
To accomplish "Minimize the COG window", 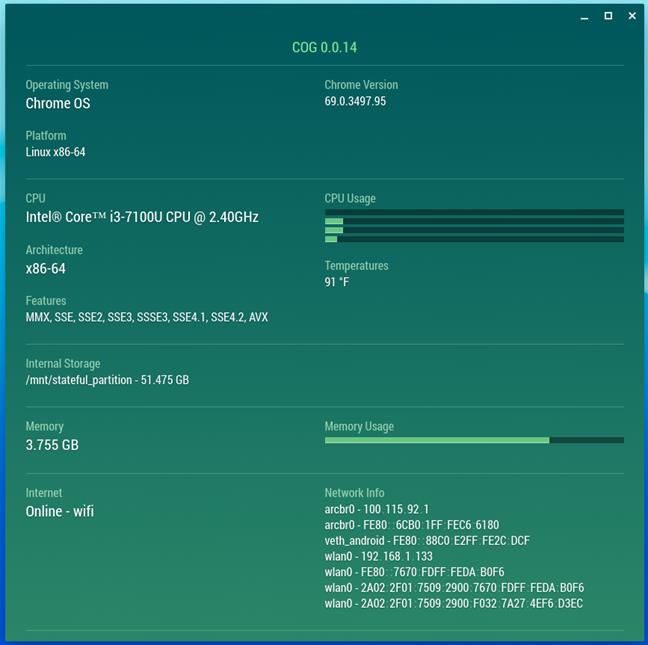I will pyautogui.click(x=584, y=17).
